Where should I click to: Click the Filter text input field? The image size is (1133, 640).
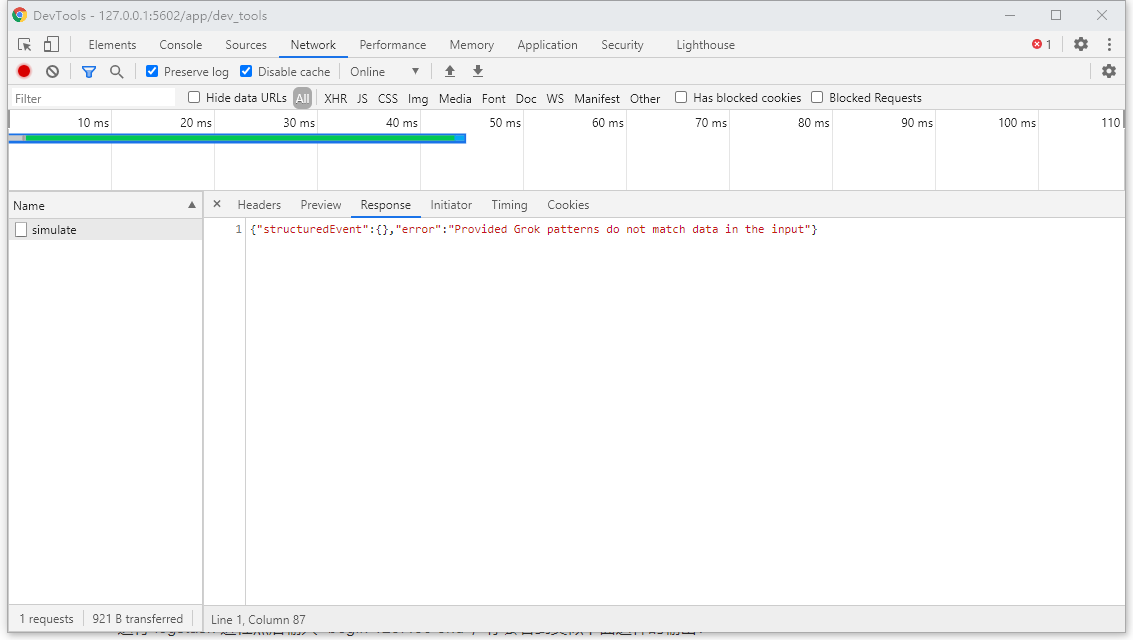(x=92, y=99)
